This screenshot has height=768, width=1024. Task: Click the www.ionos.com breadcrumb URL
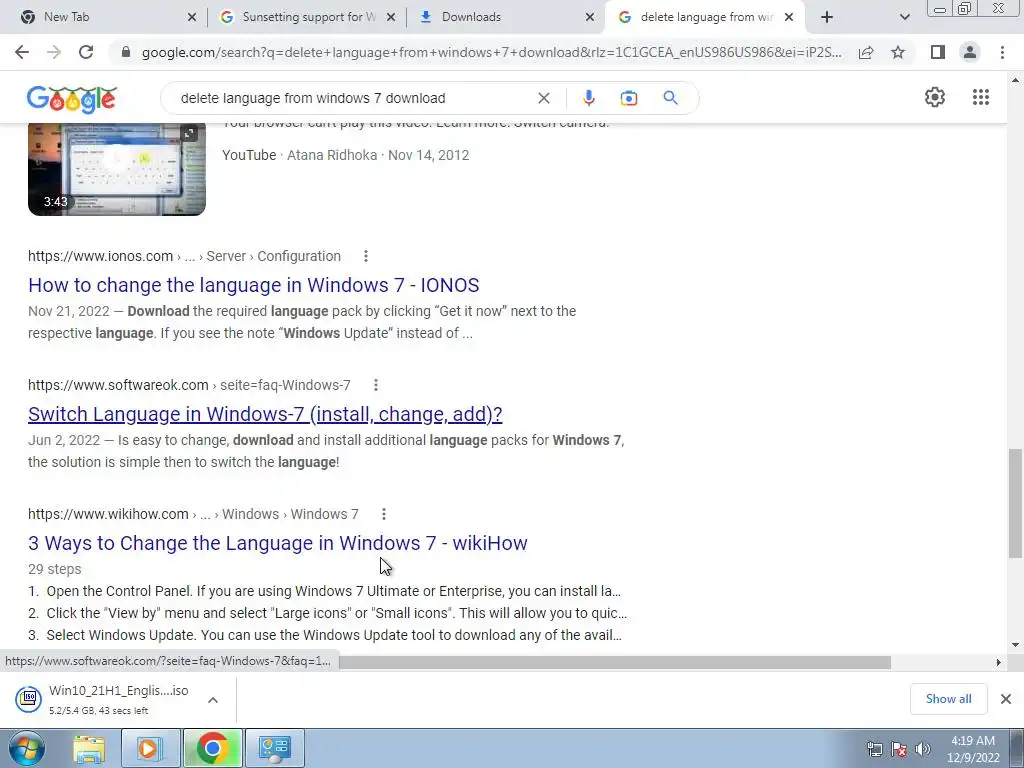tap(101, 256)
